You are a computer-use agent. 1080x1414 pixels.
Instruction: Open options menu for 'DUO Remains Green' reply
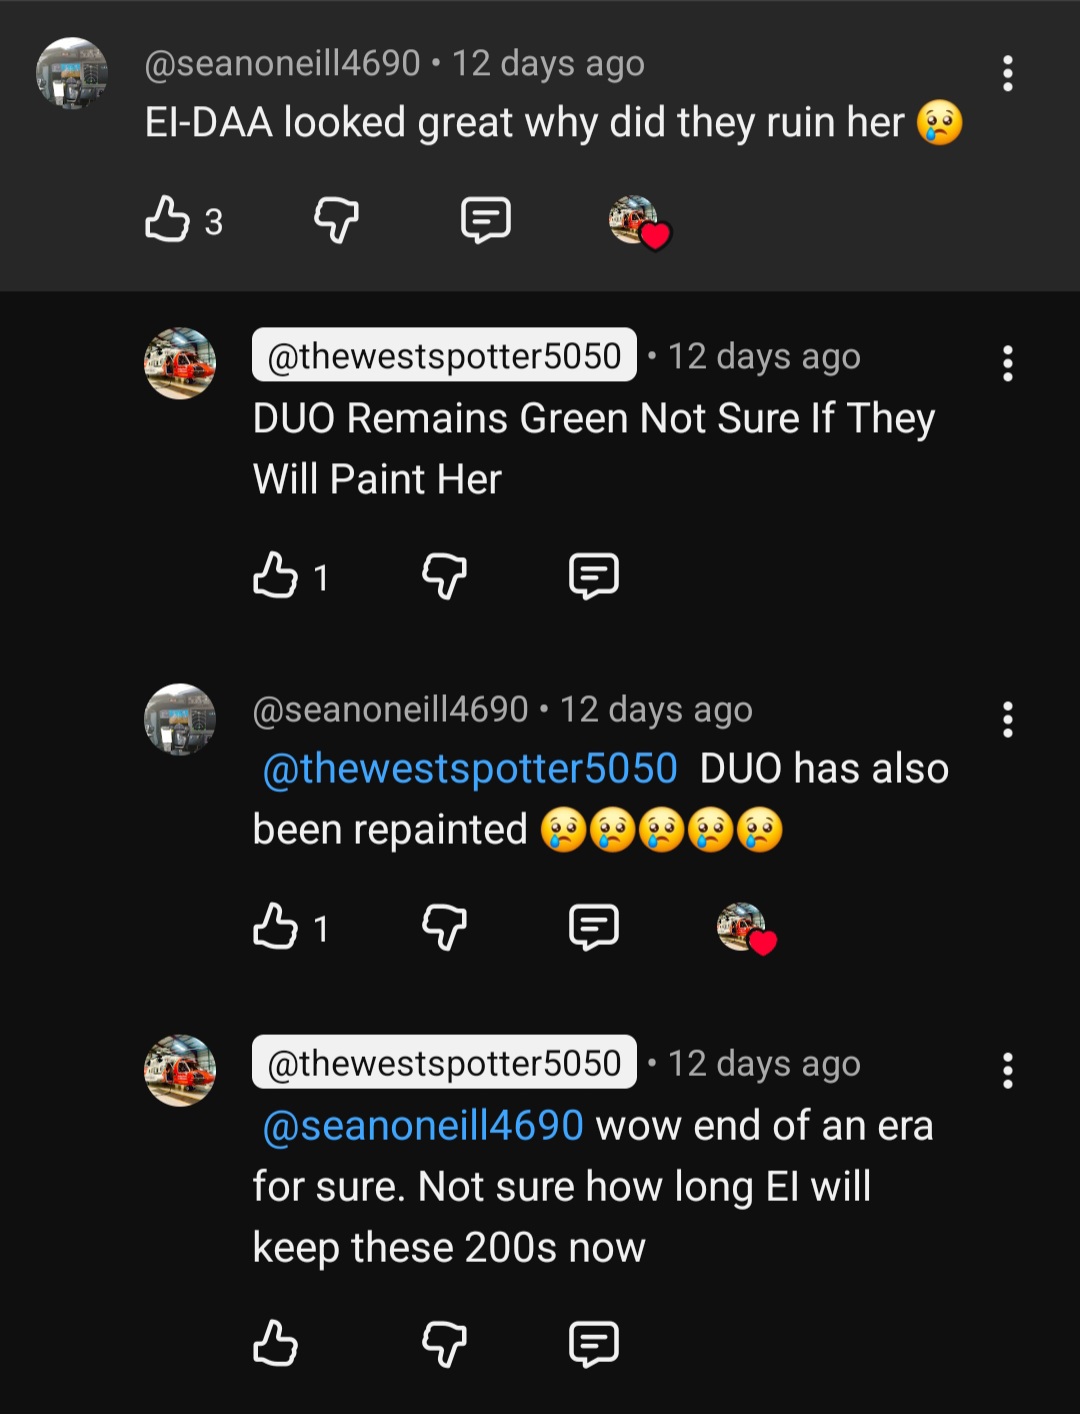[1007, 364]
